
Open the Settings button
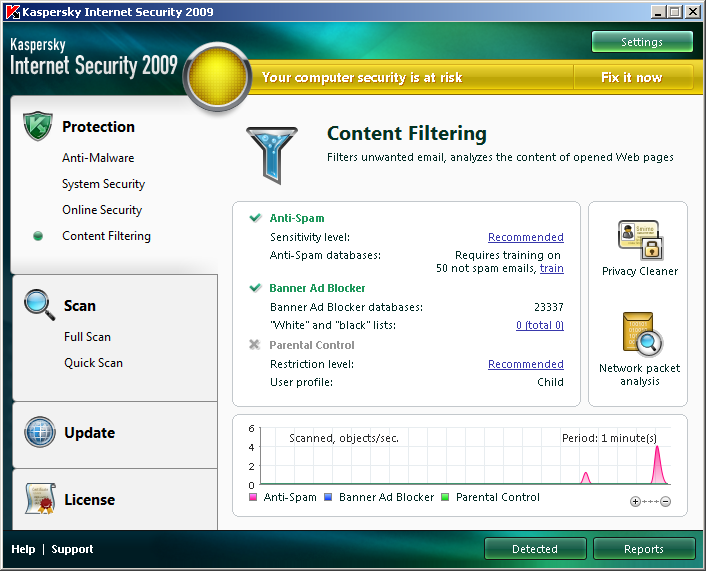tap(642, 42)
